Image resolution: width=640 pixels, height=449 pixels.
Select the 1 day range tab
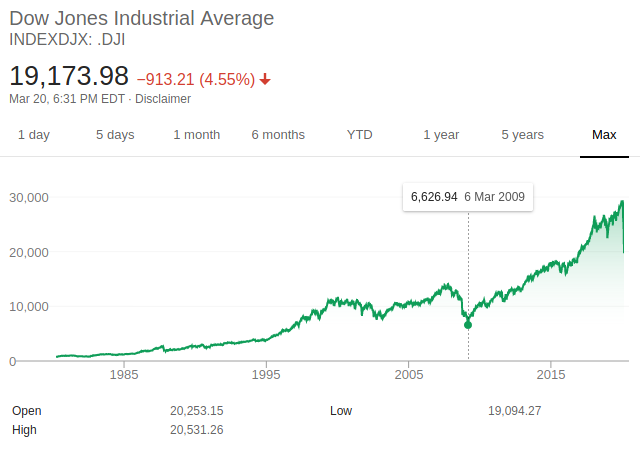pos(34,135)
